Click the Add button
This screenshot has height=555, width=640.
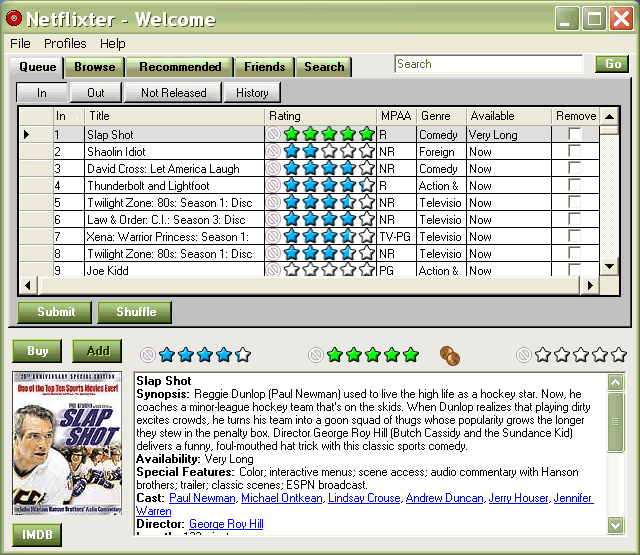tap(97, 351)
